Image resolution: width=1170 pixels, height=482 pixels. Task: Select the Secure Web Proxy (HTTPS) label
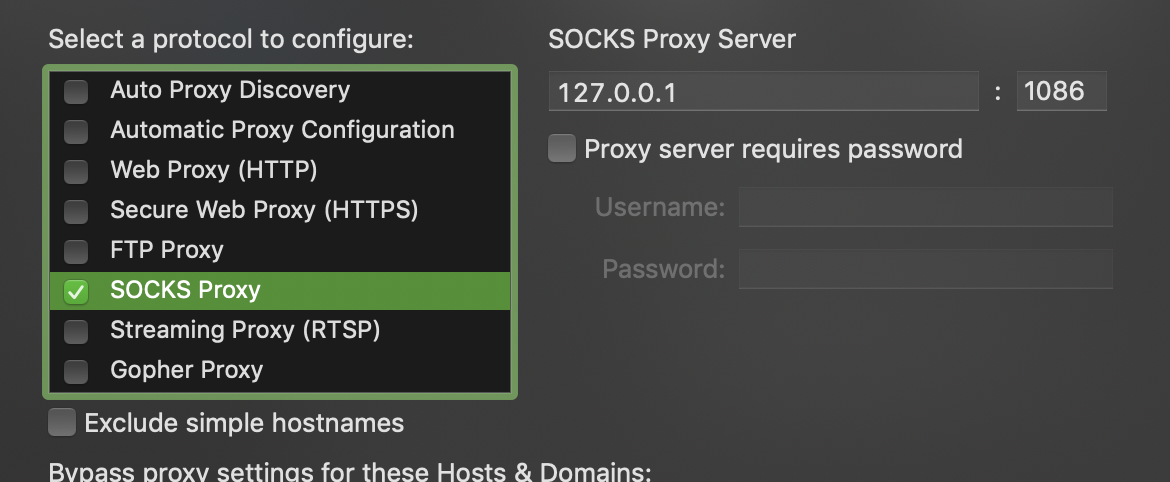tap(264, 210)
